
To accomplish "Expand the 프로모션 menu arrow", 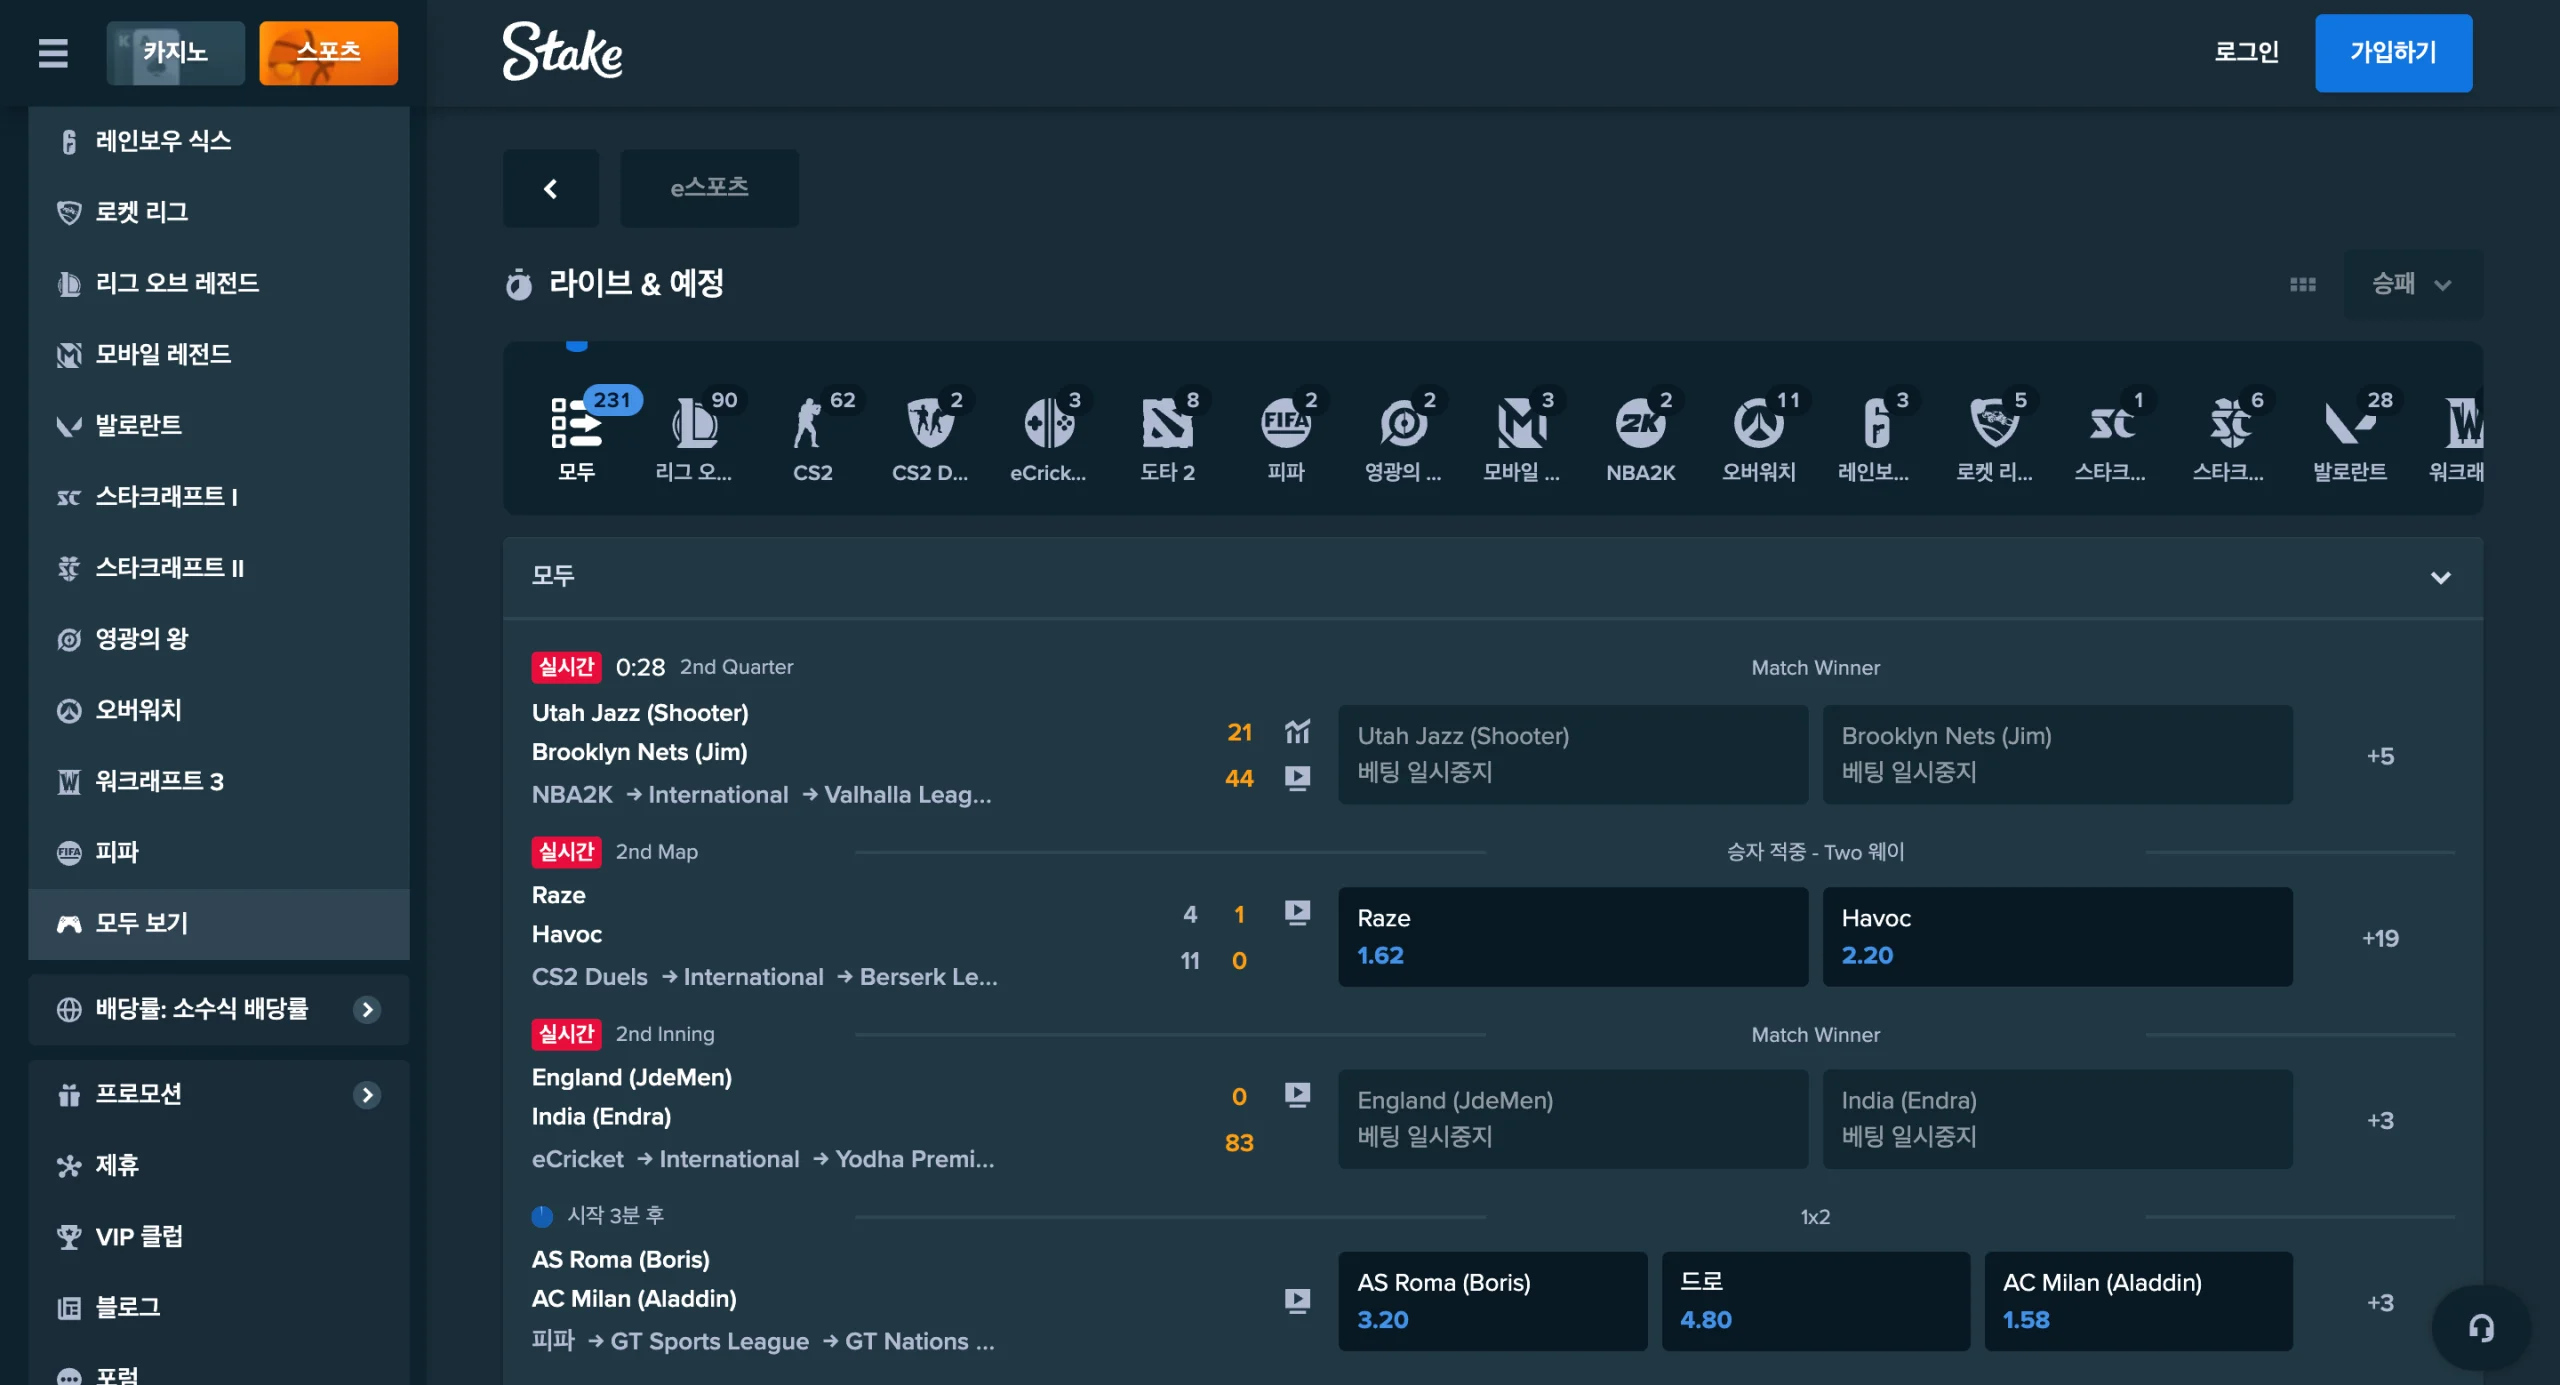I will (x=367, y=1095).
